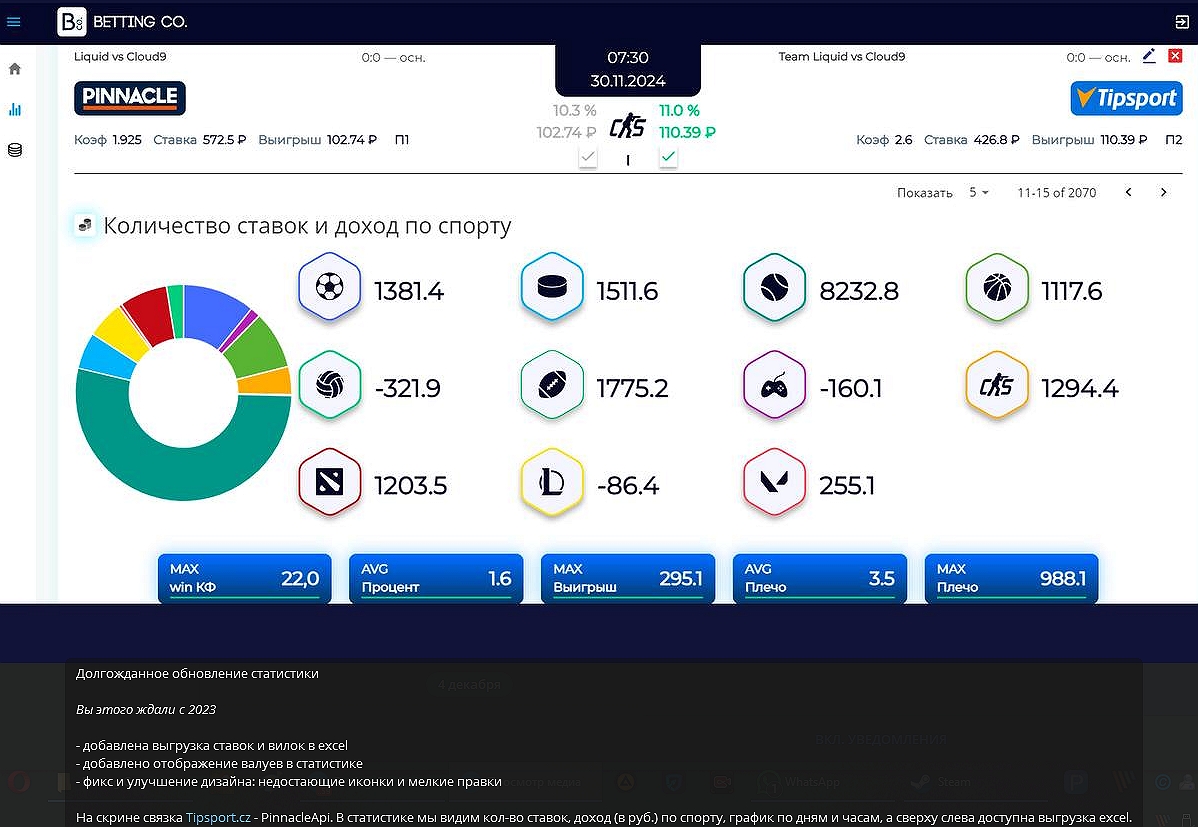Viewport: 1198px width, 827px height.
Task: Expand the rows-per-page dropdown showing 5
Action: pos(979,192)
